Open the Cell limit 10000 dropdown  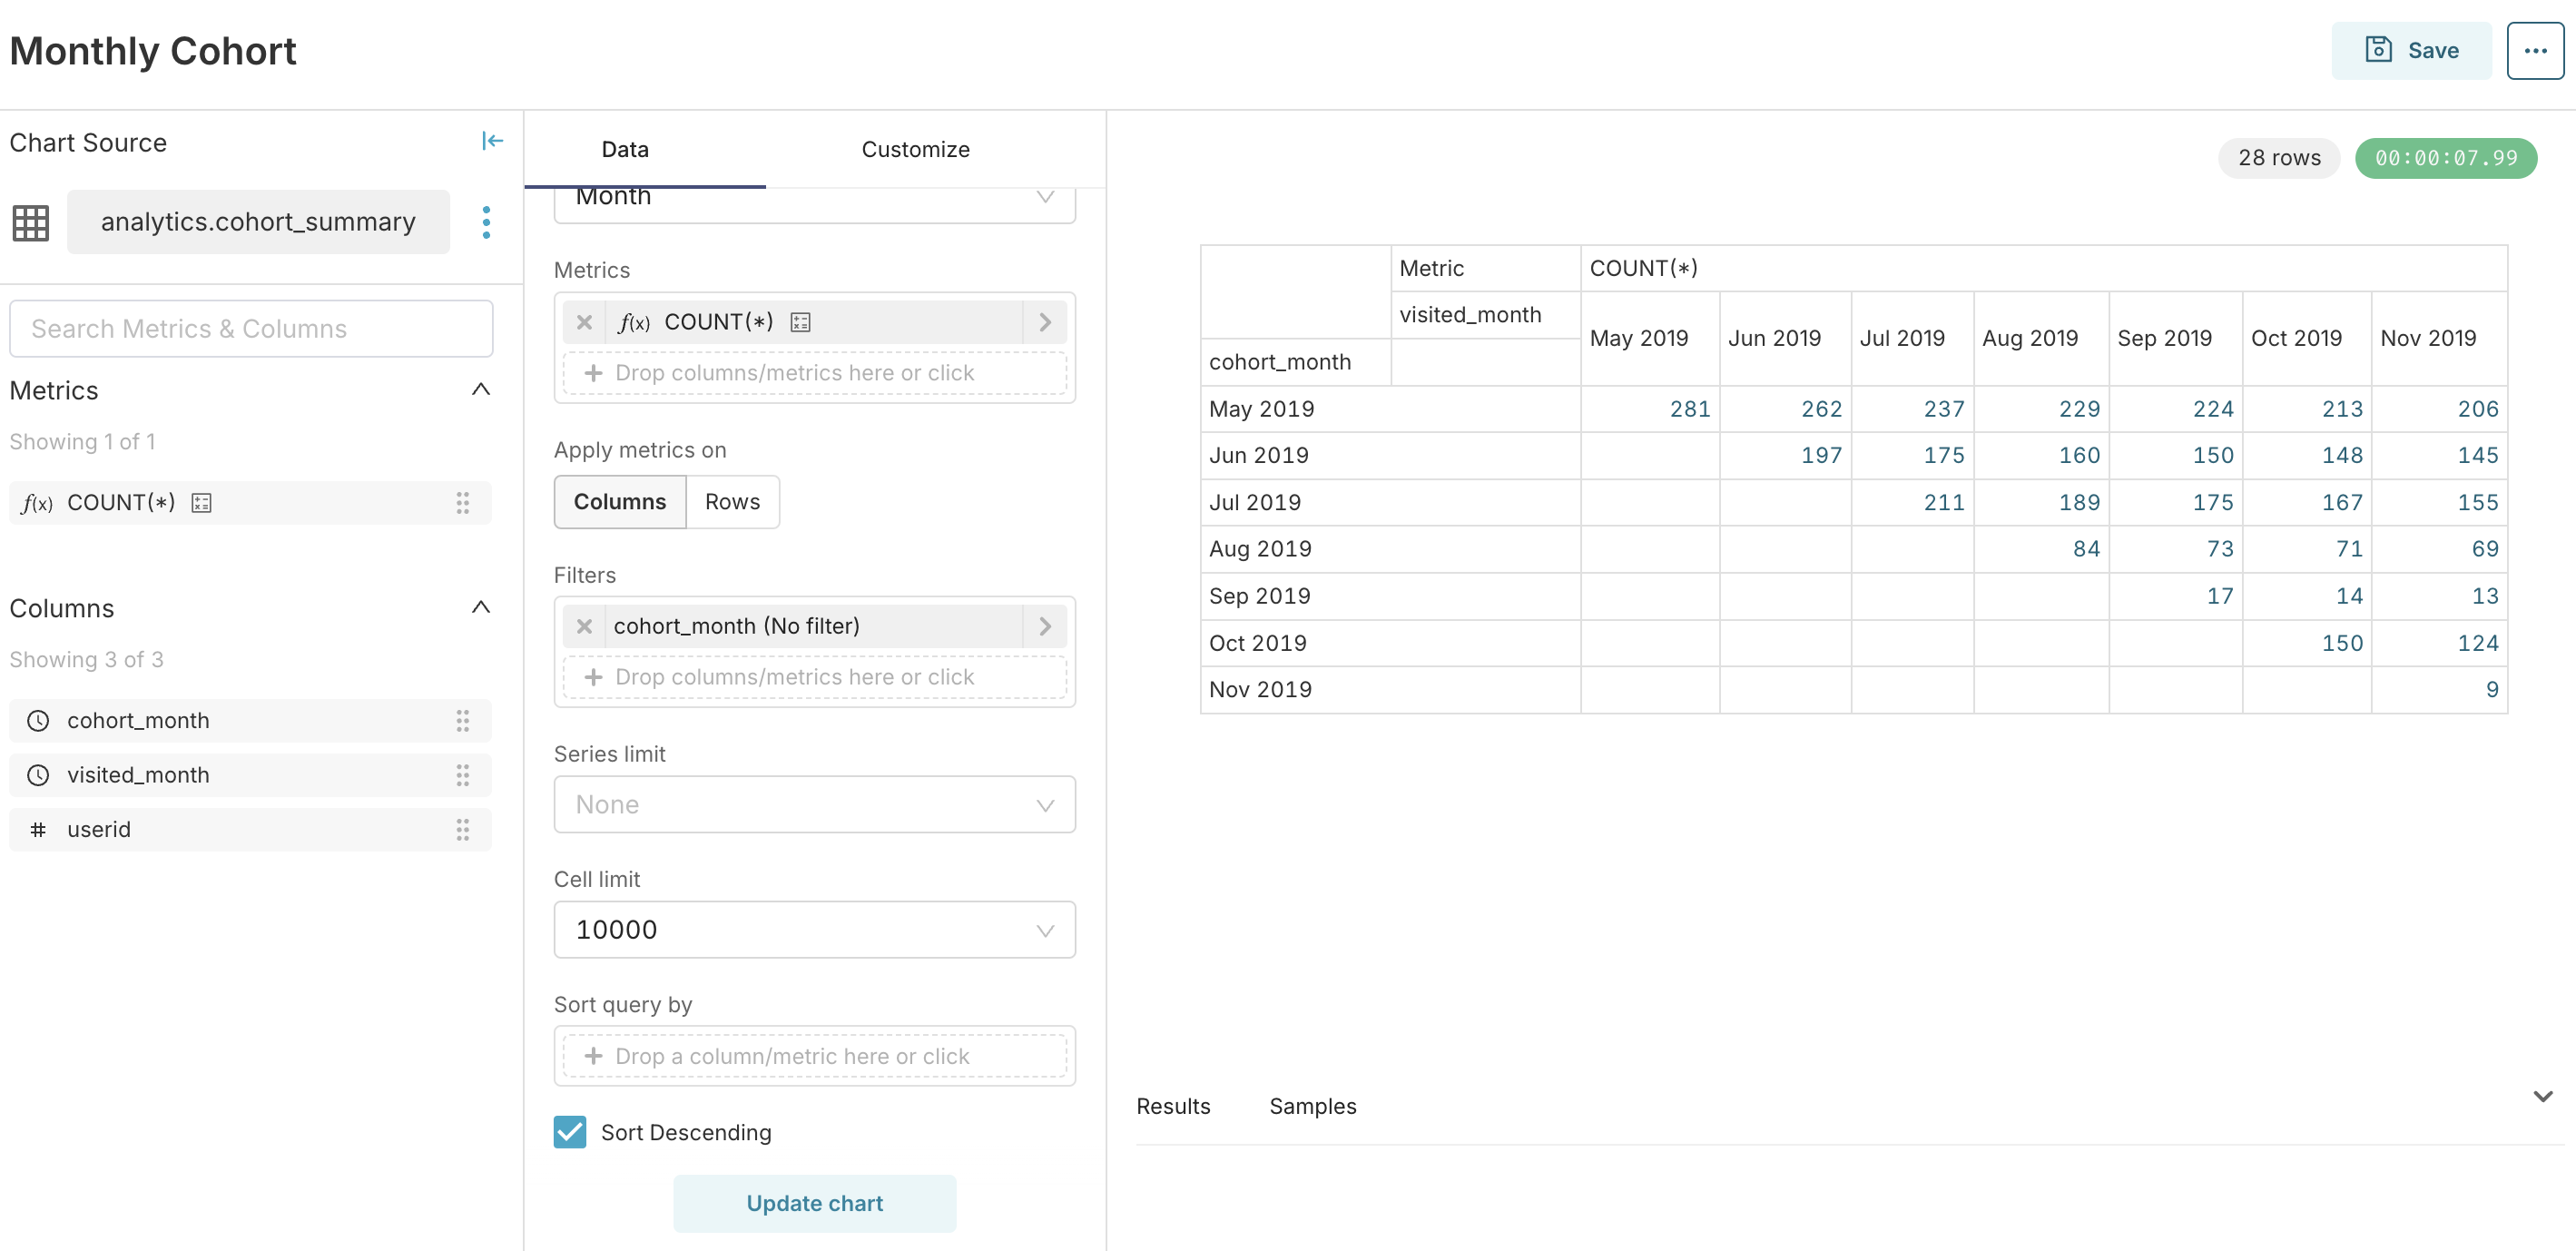(x=814, y=930)
